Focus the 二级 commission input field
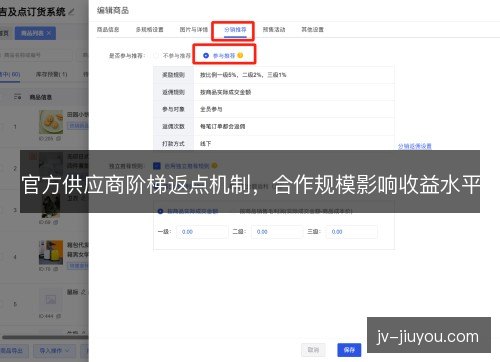The height and width of the screenshot is (362, 500). [x=277, y=232]
